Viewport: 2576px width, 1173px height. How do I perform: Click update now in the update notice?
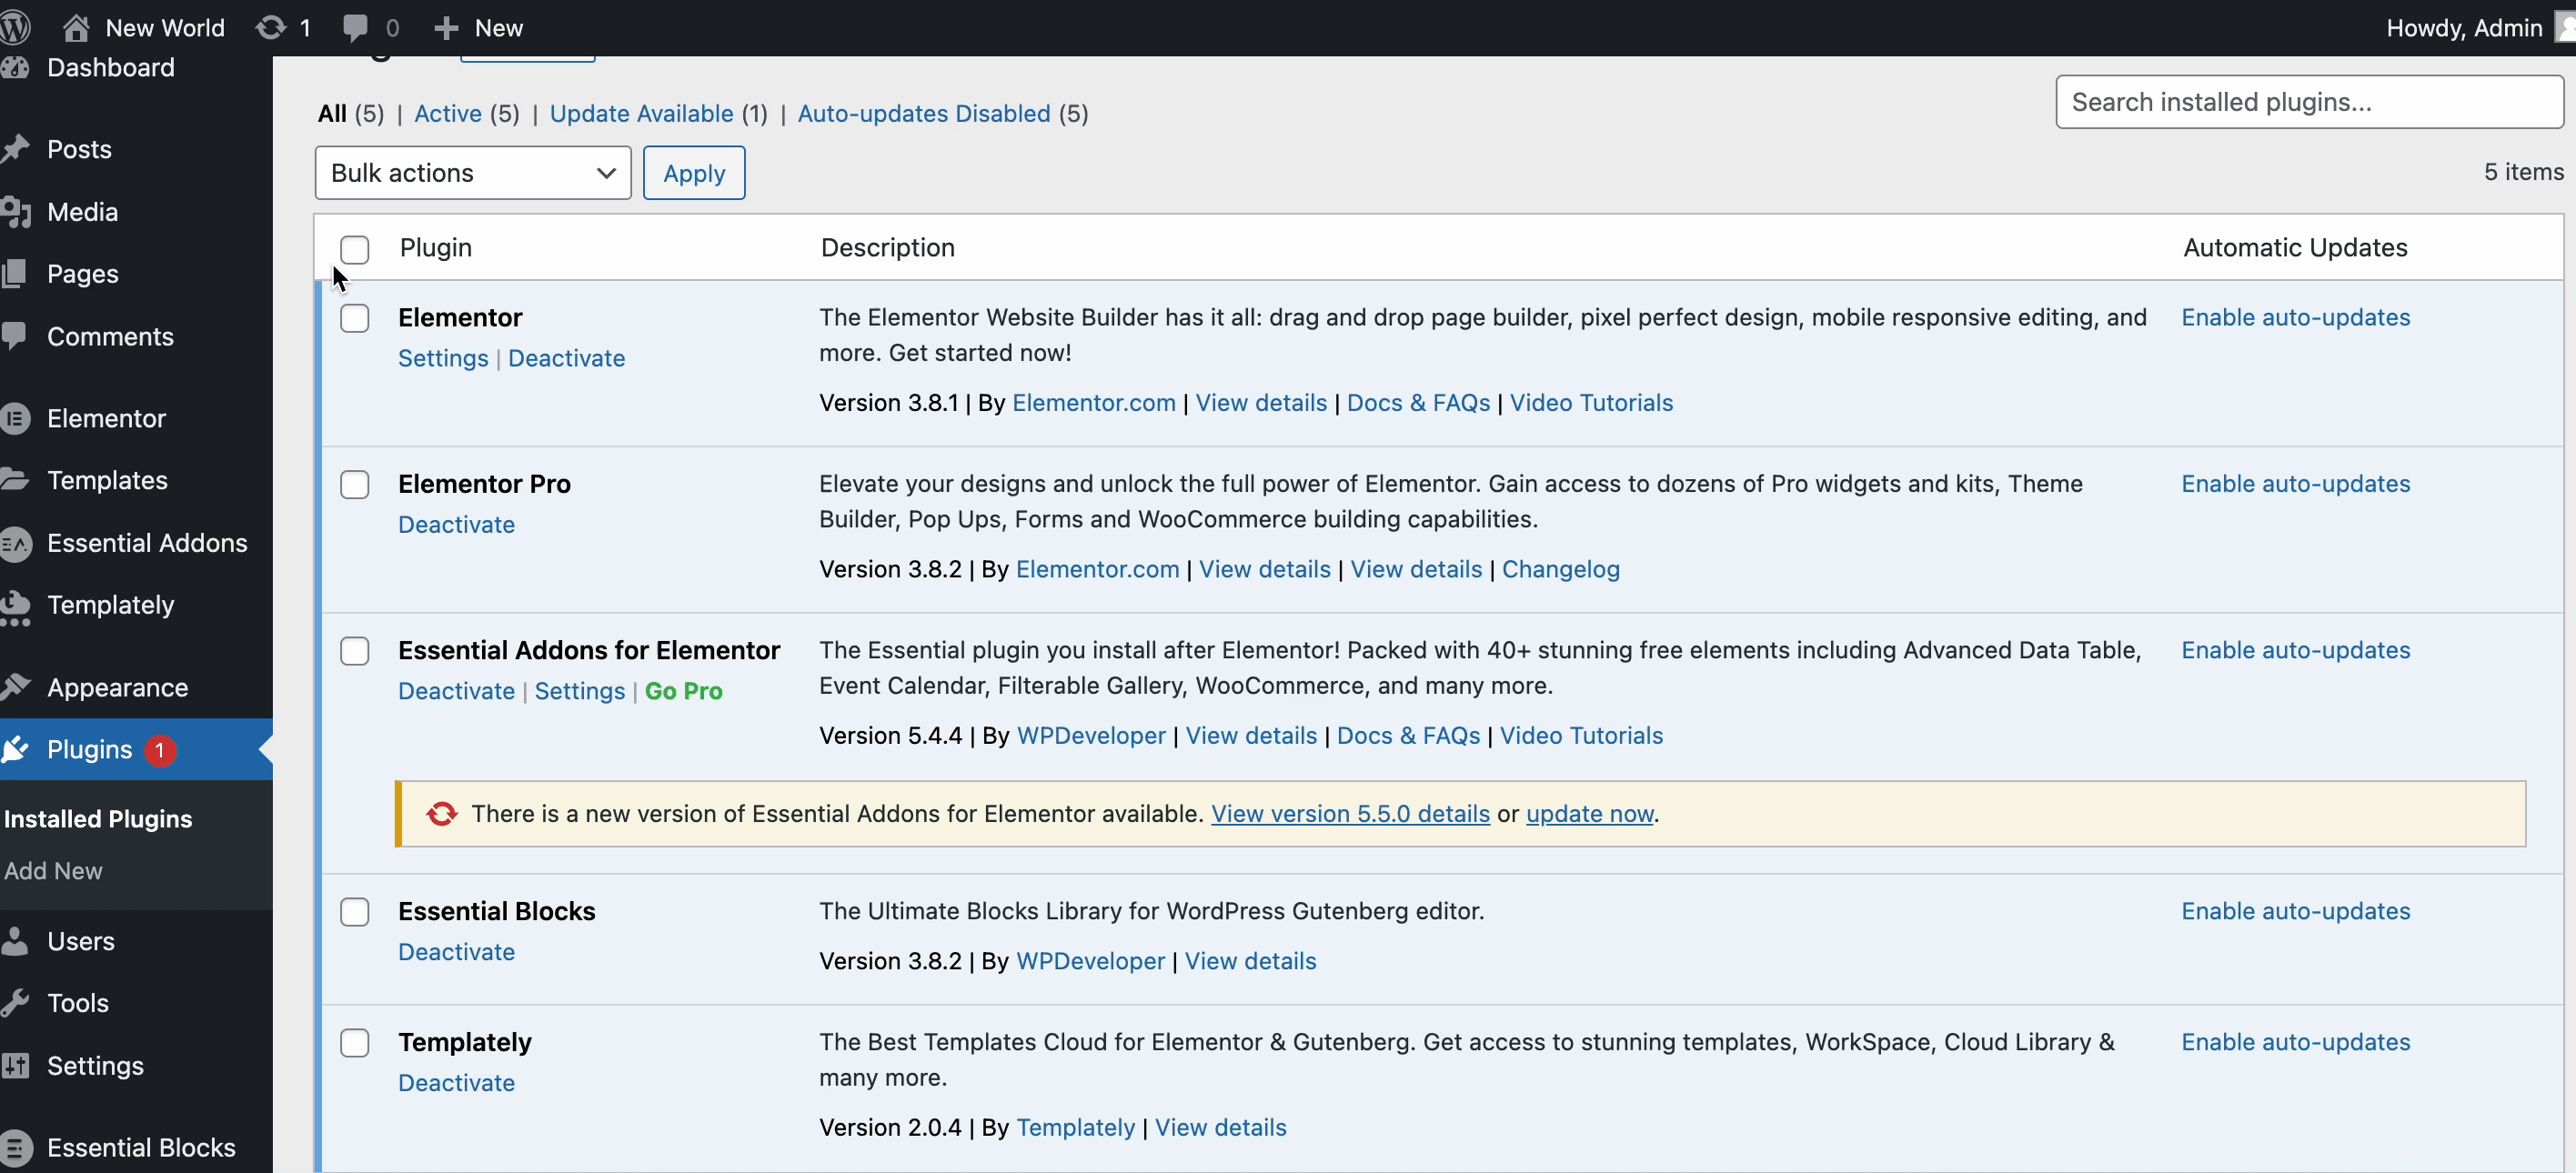coord(1589,814)
